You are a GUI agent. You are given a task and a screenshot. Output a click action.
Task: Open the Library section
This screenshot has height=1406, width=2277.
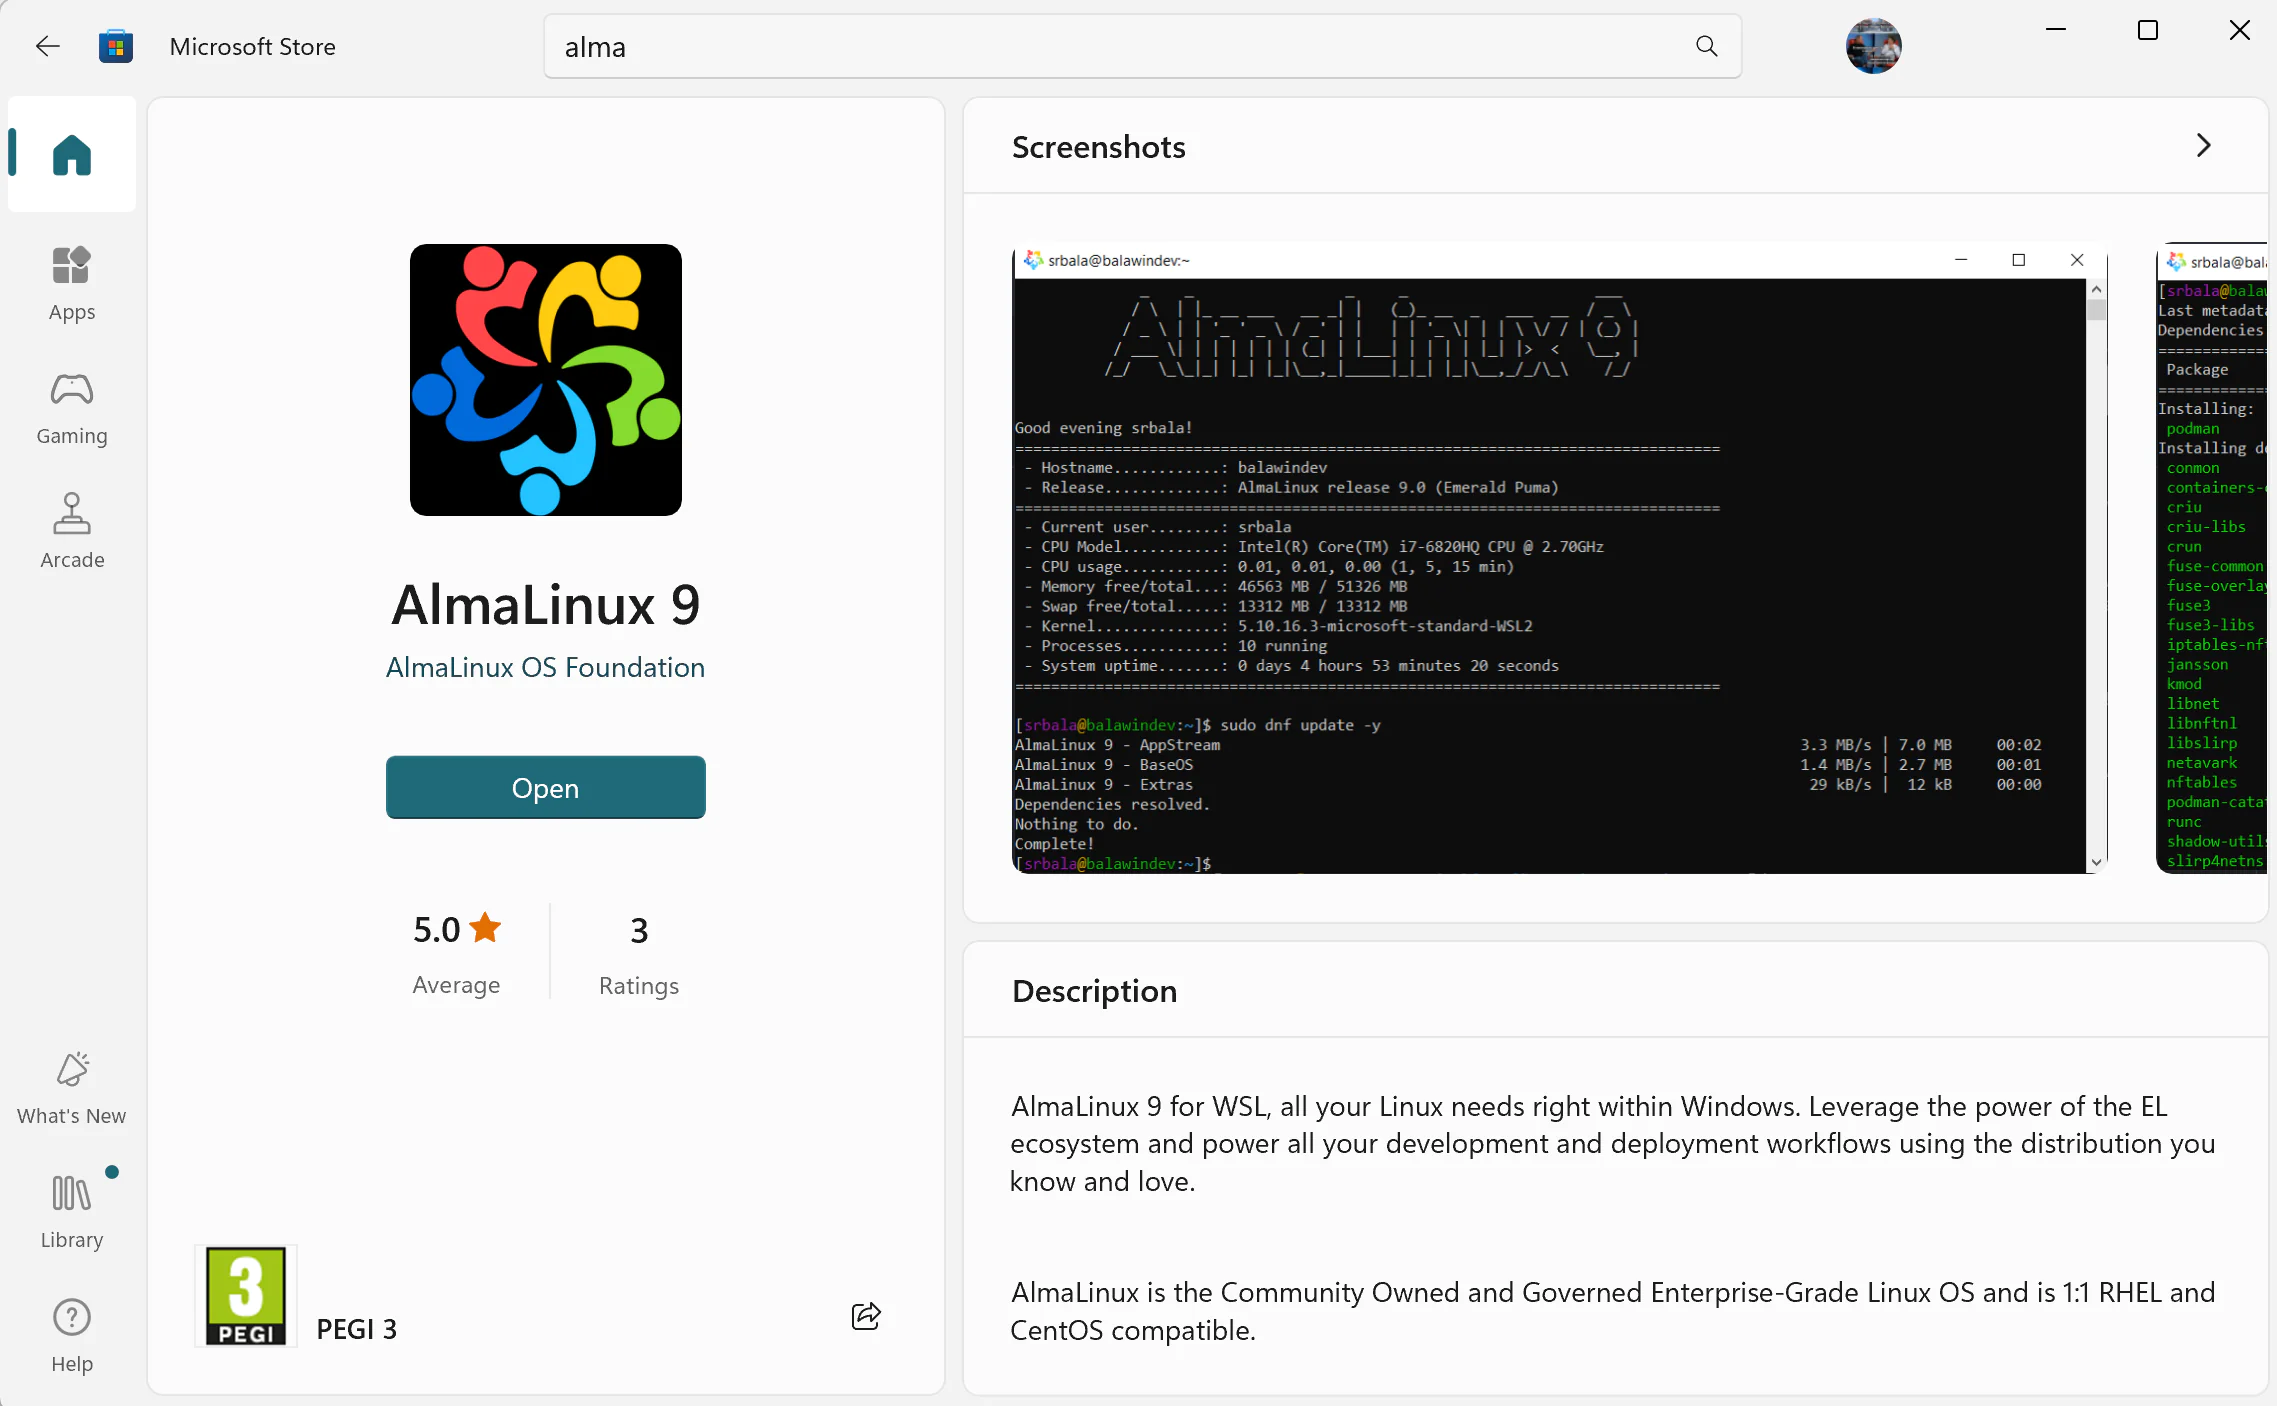pos(72,1211)
